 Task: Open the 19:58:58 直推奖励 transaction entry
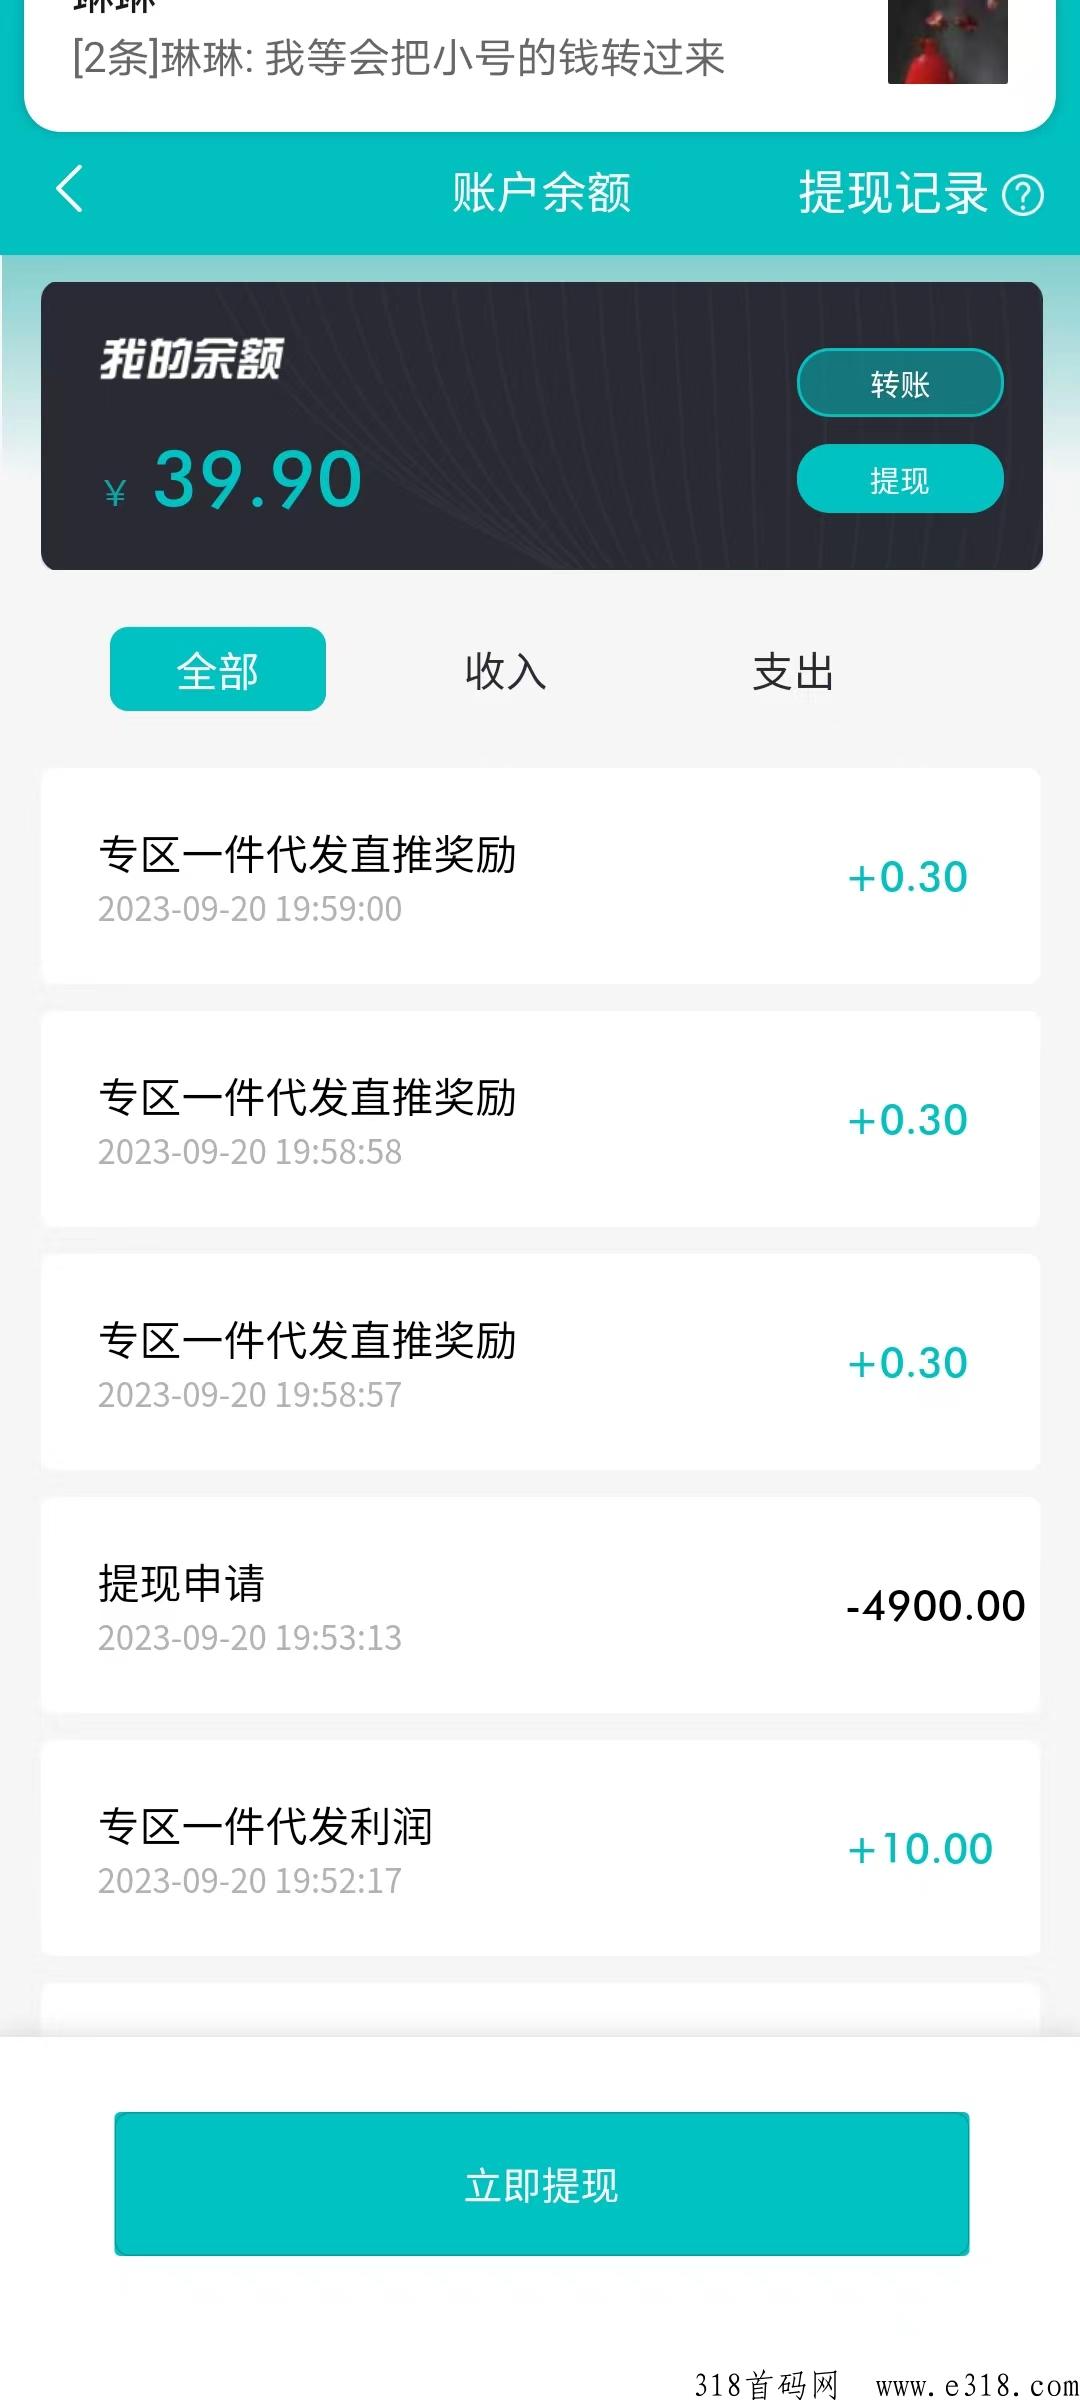click(540, 1119)
